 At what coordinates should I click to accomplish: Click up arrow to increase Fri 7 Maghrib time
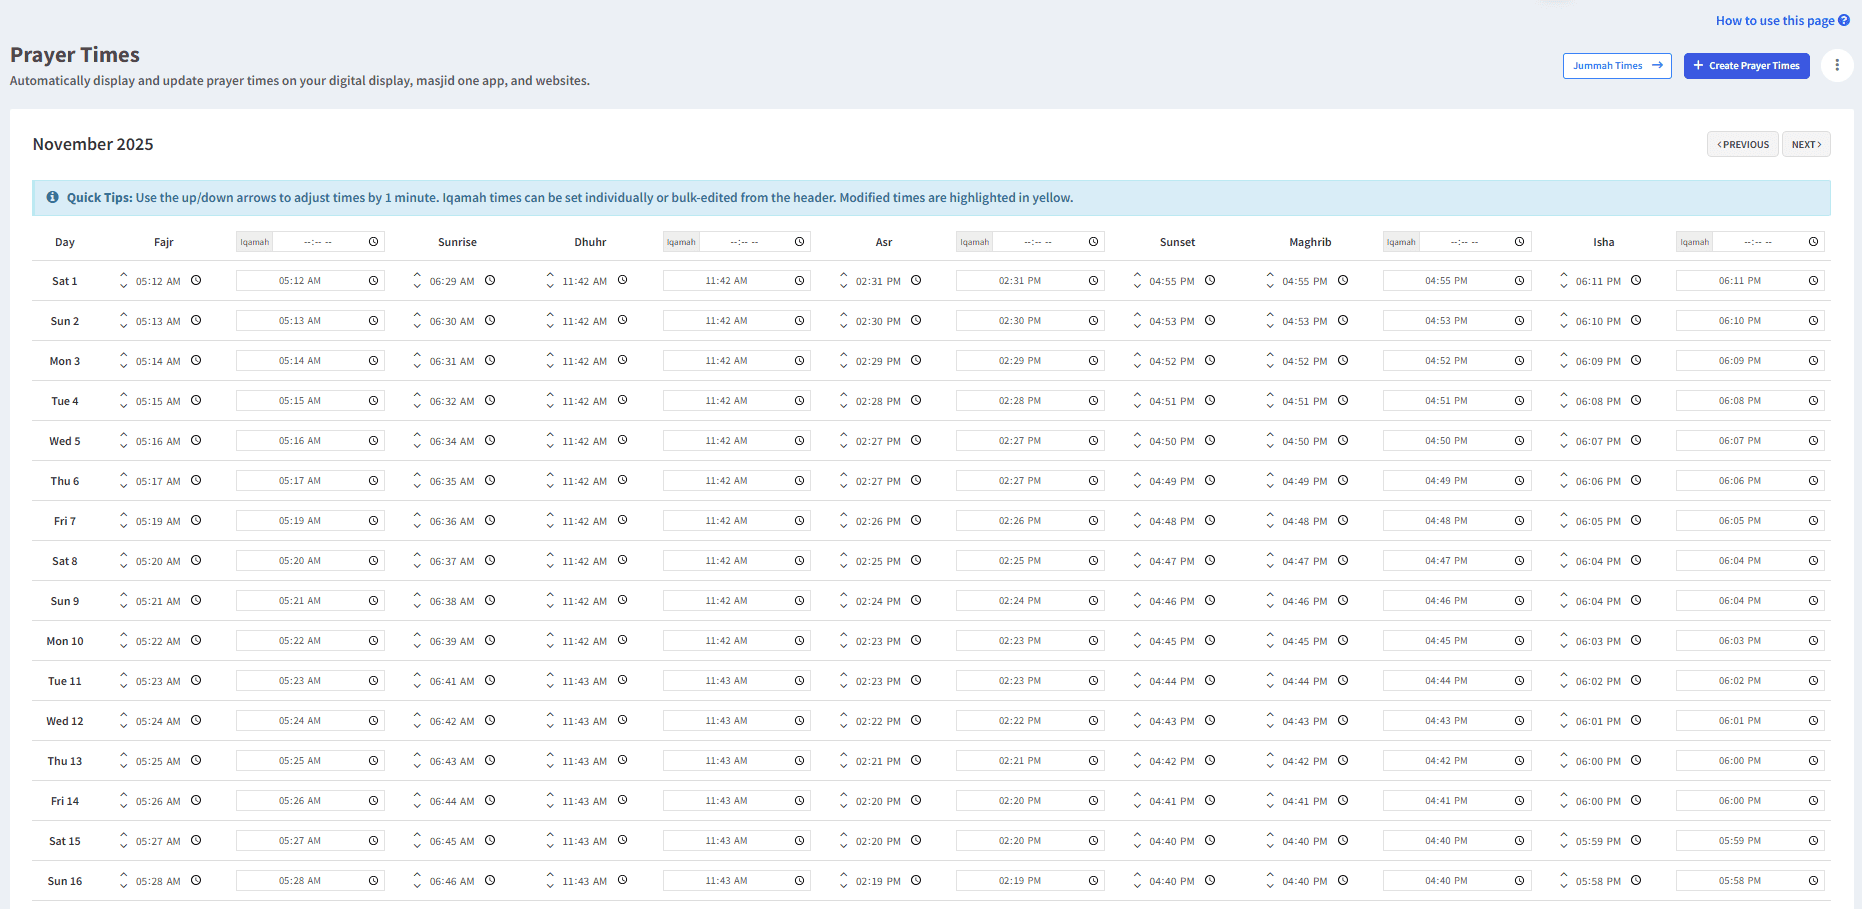point(1270,515)
